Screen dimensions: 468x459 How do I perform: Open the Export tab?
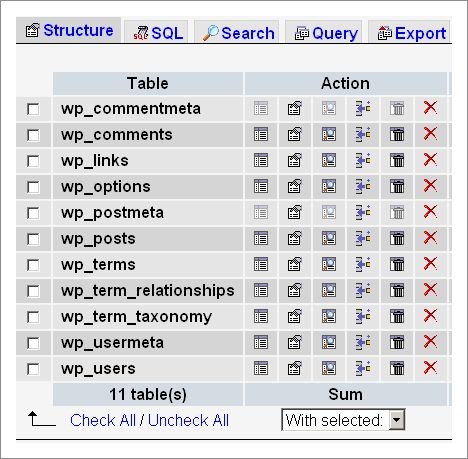[410, 33]
